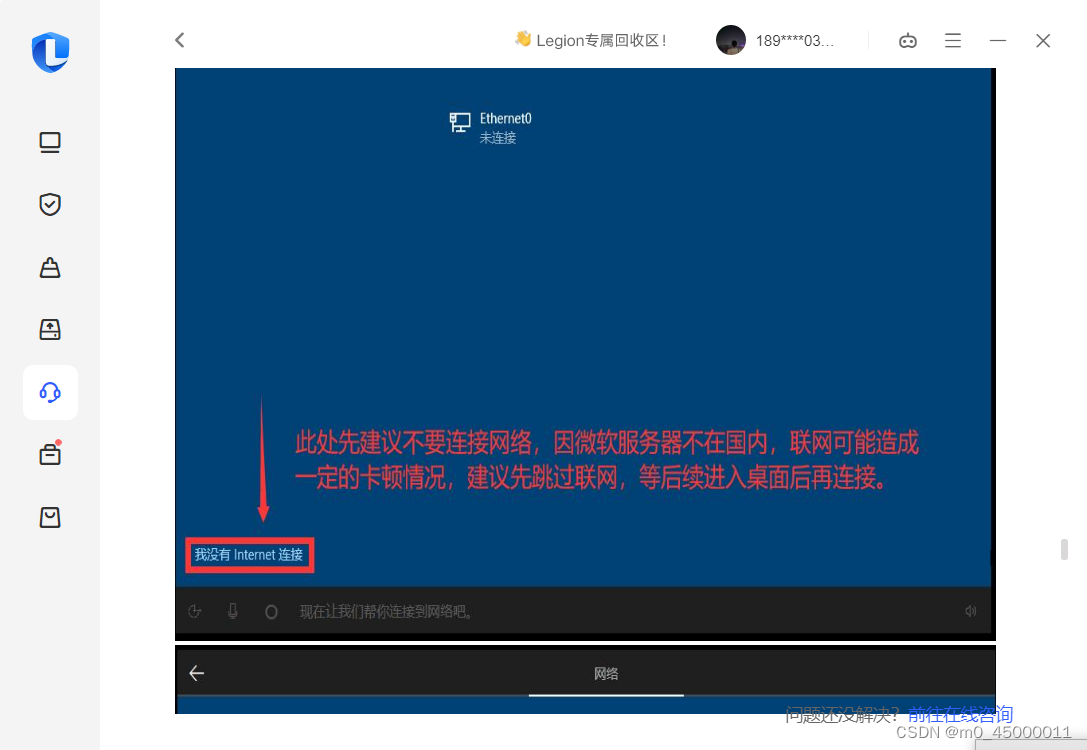Click the user avatar picture

click(x=731, y=40)
